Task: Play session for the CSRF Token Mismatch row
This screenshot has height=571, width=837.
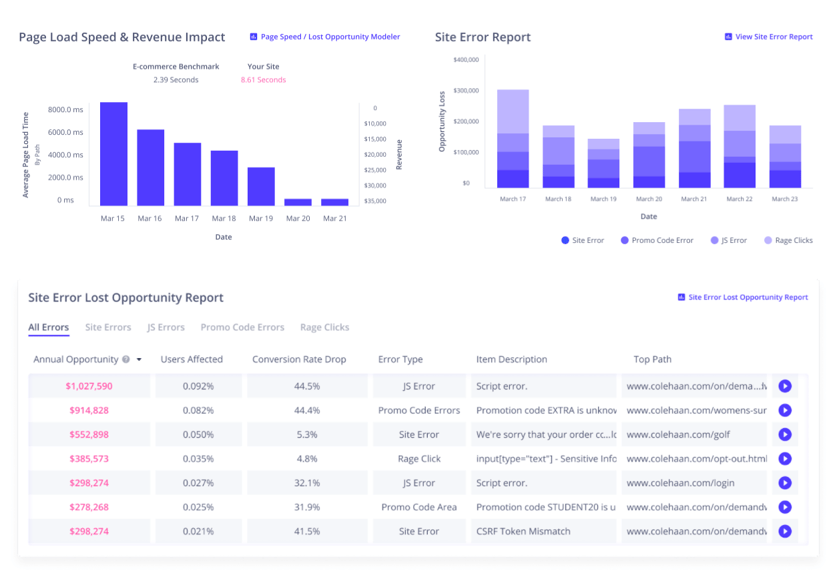Action: (x=785, y=531)
